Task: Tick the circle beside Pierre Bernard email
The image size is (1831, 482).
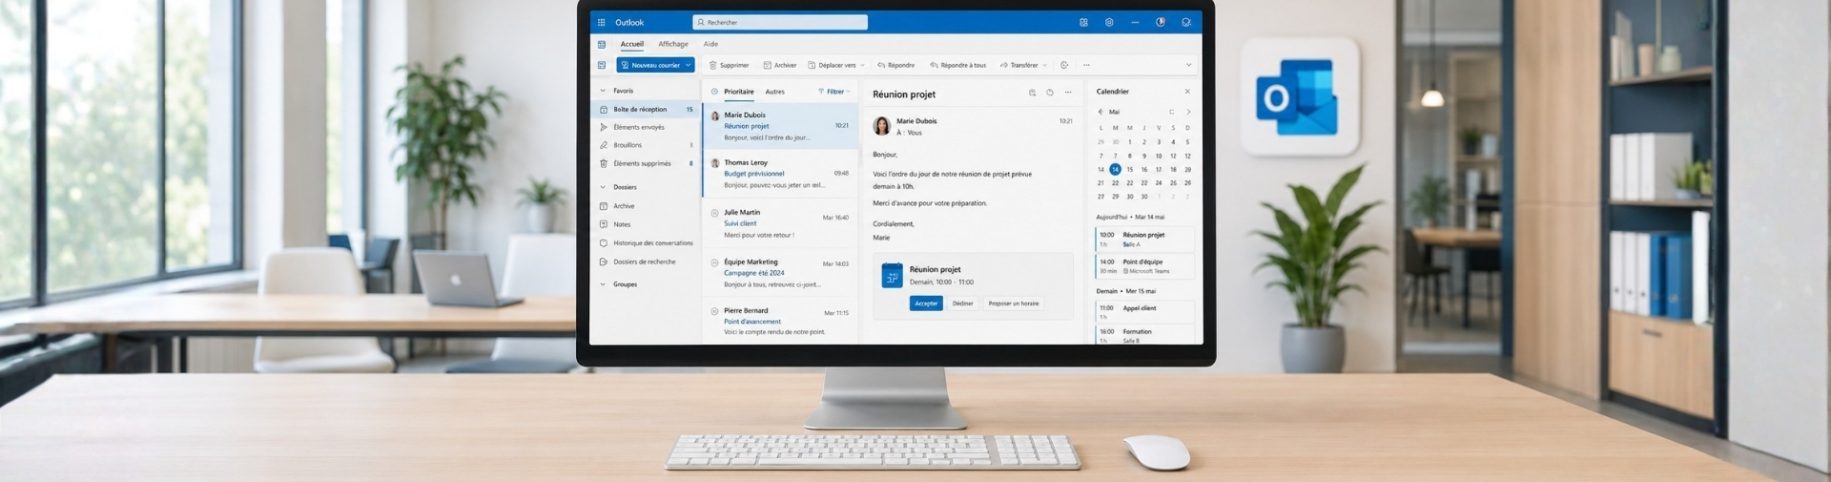Action: (x=714, y=311)
